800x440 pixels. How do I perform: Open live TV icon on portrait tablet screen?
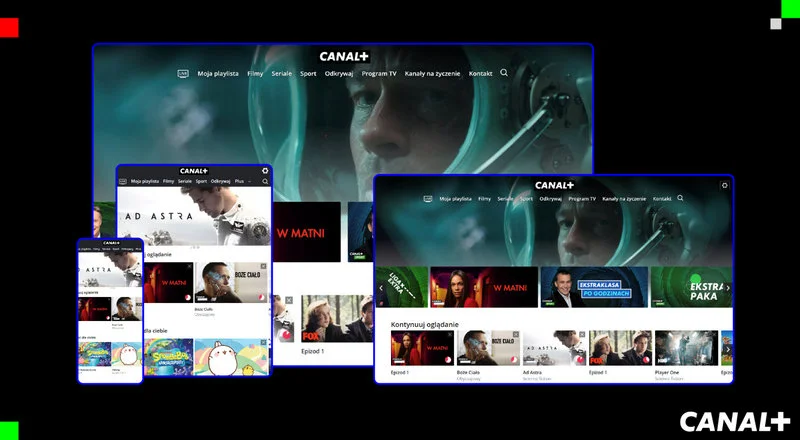point(122,181)
